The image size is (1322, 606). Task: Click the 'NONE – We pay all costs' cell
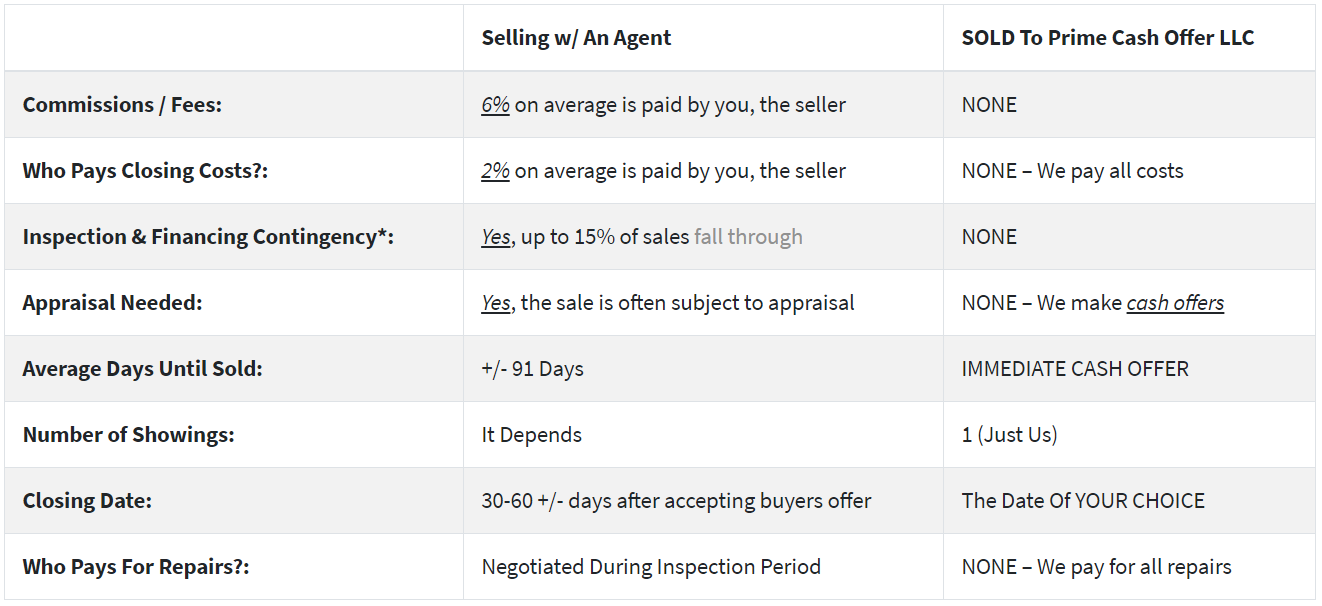click(x=1072, y=171)
